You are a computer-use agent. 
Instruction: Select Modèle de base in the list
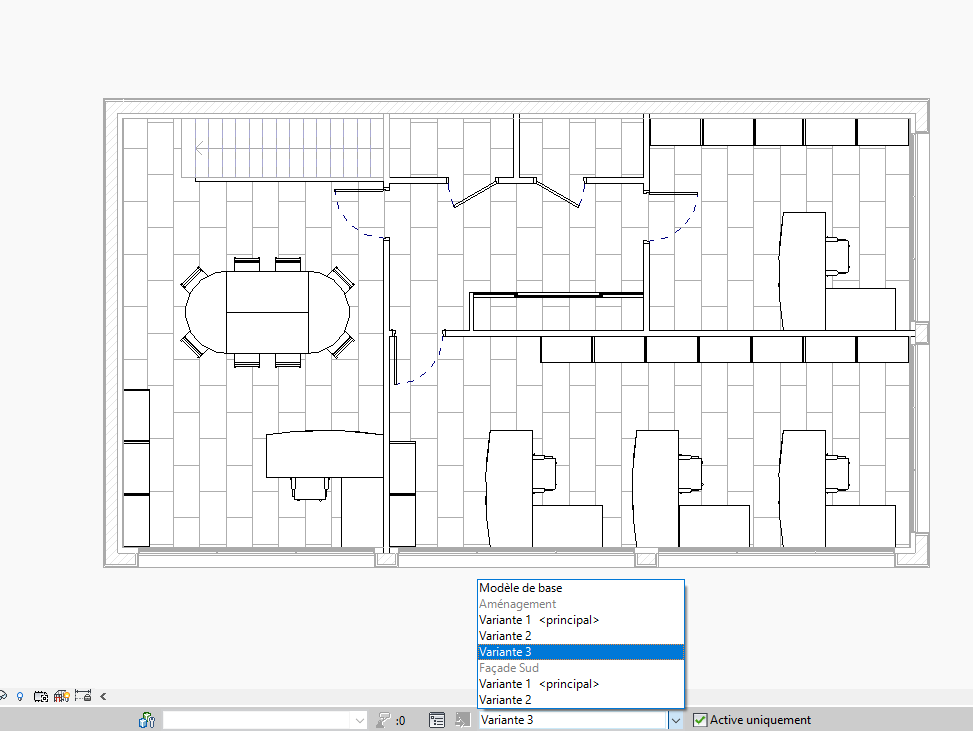(x=581, y=588)
